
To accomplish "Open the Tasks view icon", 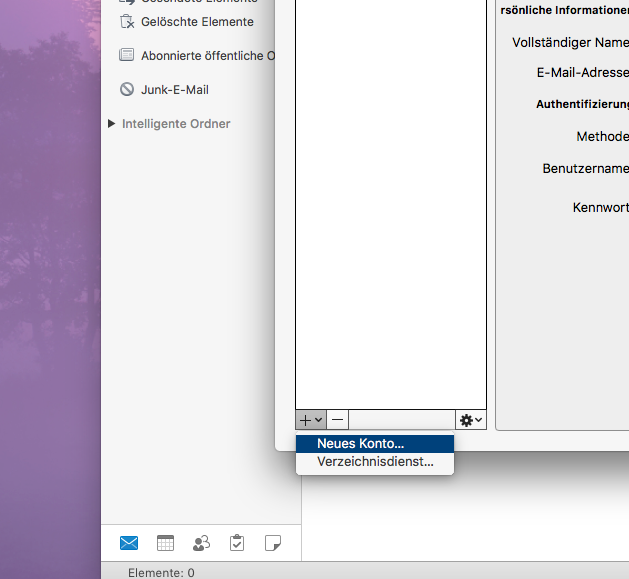I will pos(237,543).
